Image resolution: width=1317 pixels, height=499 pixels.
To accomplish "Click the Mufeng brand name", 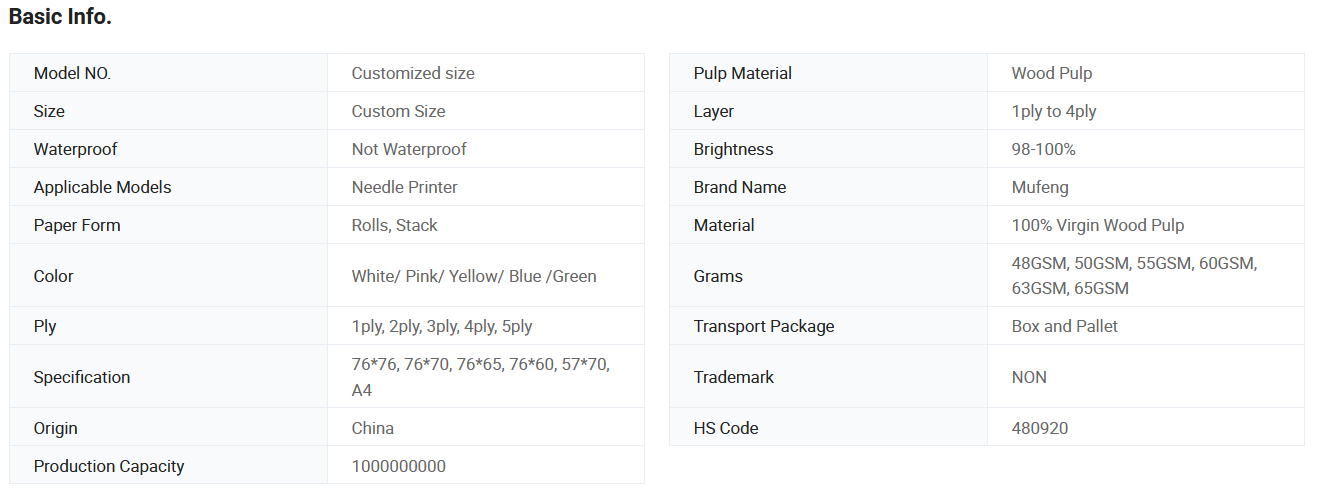I will (1040, 187).
